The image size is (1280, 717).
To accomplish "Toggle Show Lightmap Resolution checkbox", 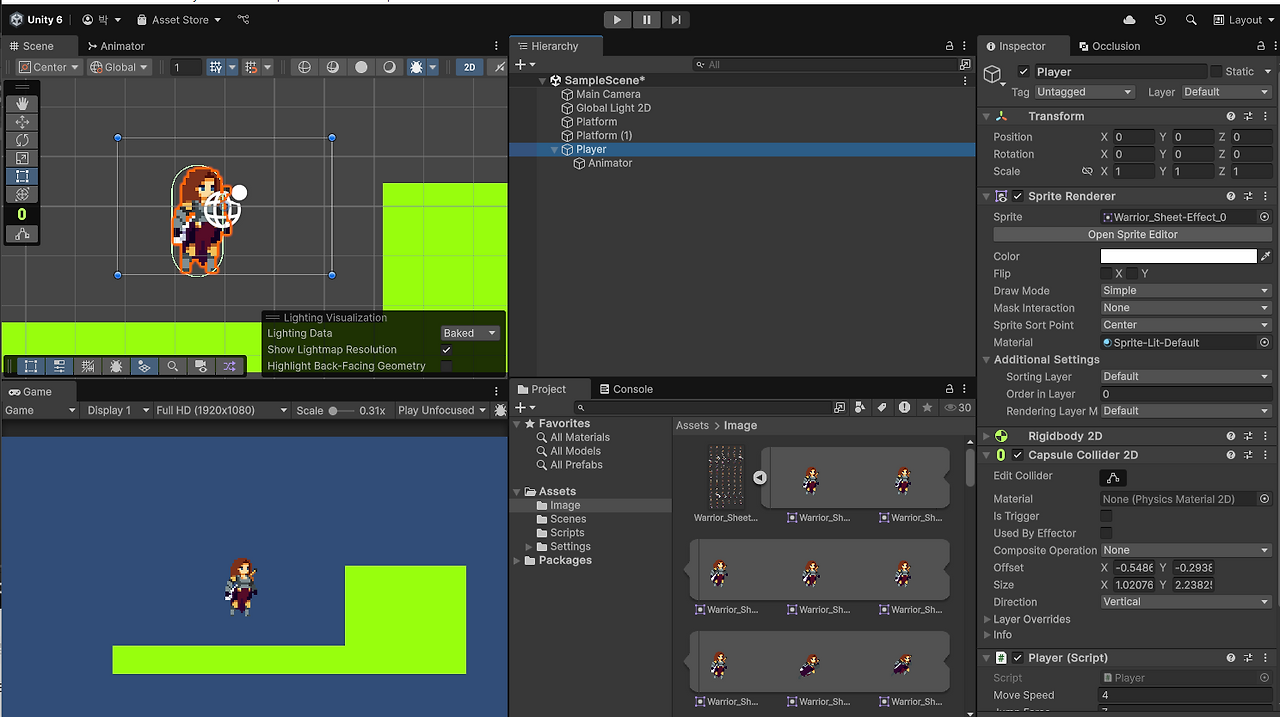I will (446, 350).
